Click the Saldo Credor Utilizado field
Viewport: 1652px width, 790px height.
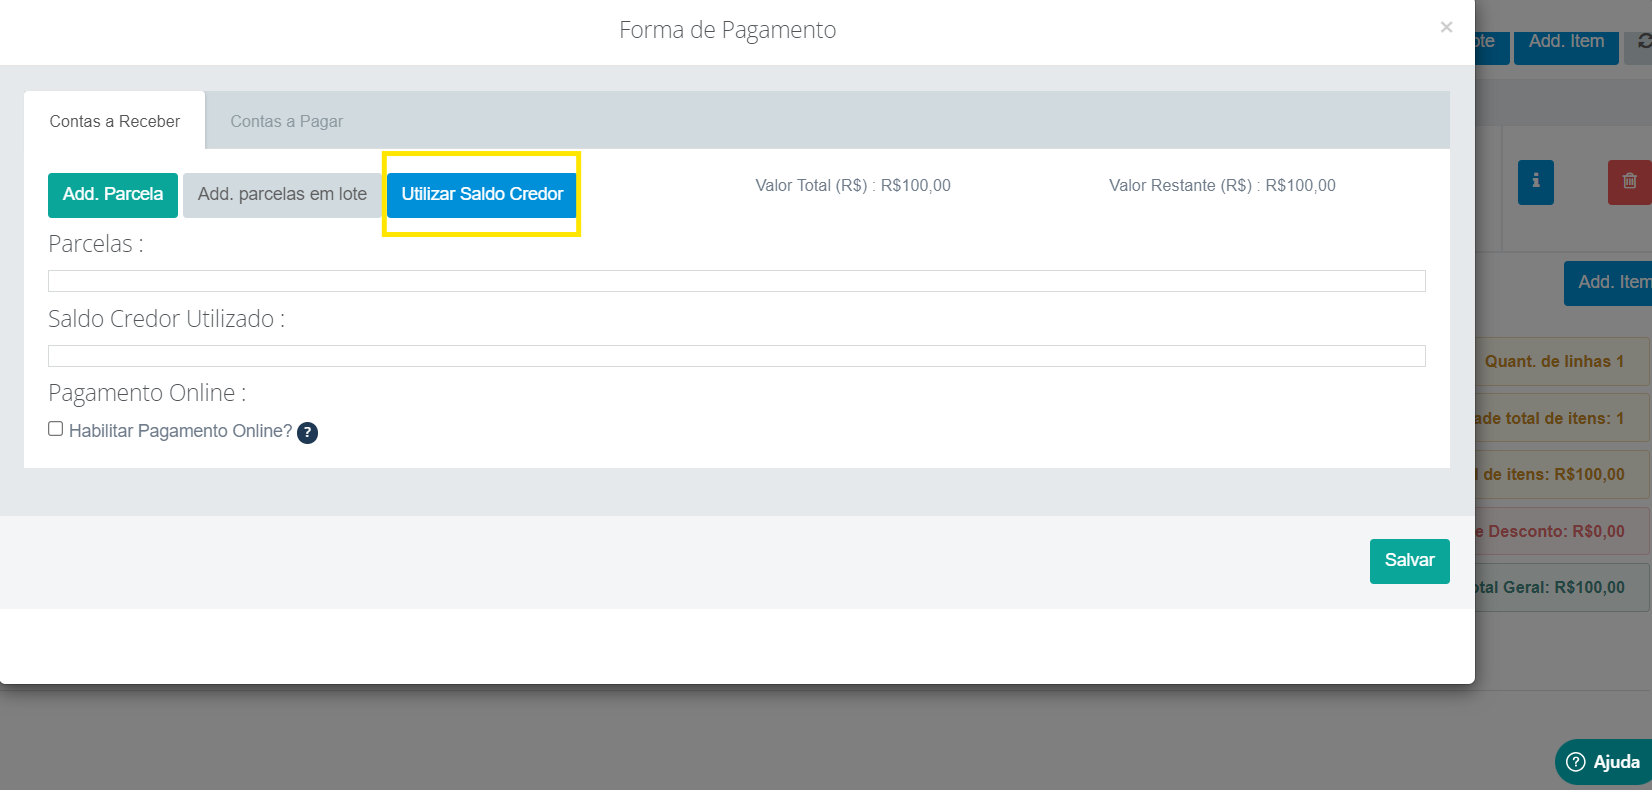(x=737, y=356)
